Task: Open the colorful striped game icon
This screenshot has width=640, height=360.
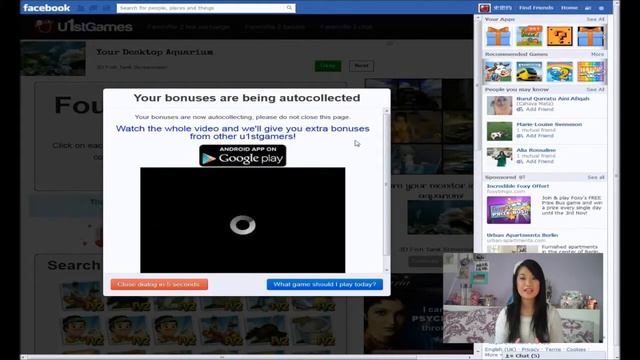Action: (x=590, y=72)
